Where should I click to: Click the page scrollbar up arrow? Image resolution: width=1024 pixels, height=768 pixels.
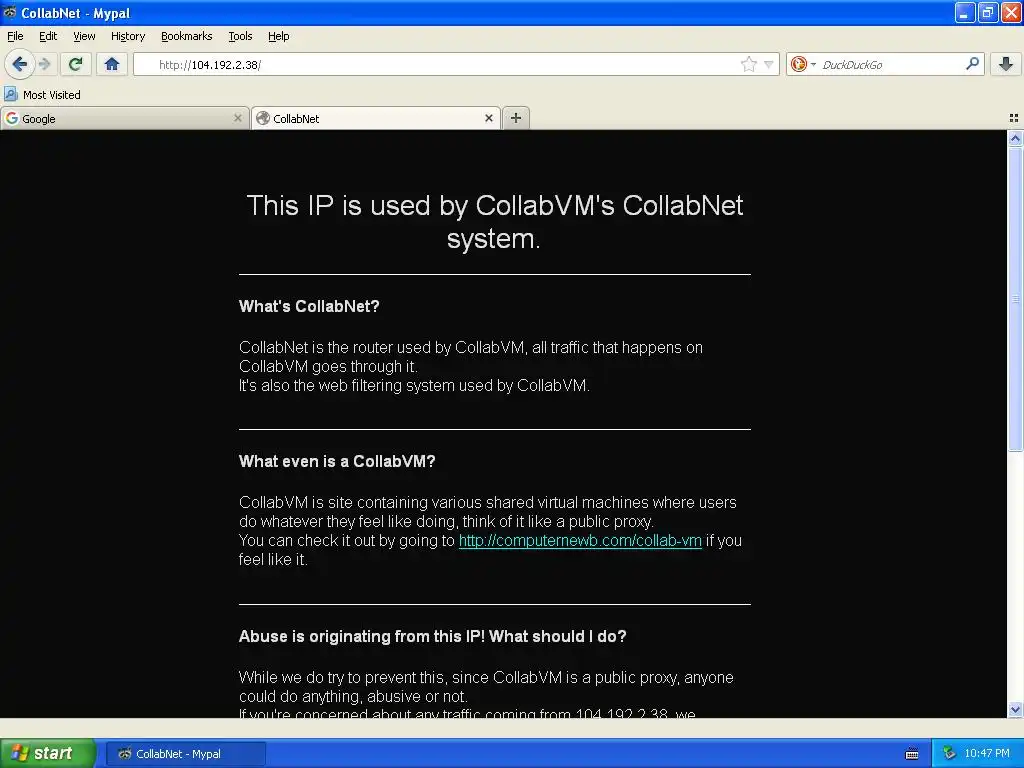pyautogui.click(x=1015, y=138)
